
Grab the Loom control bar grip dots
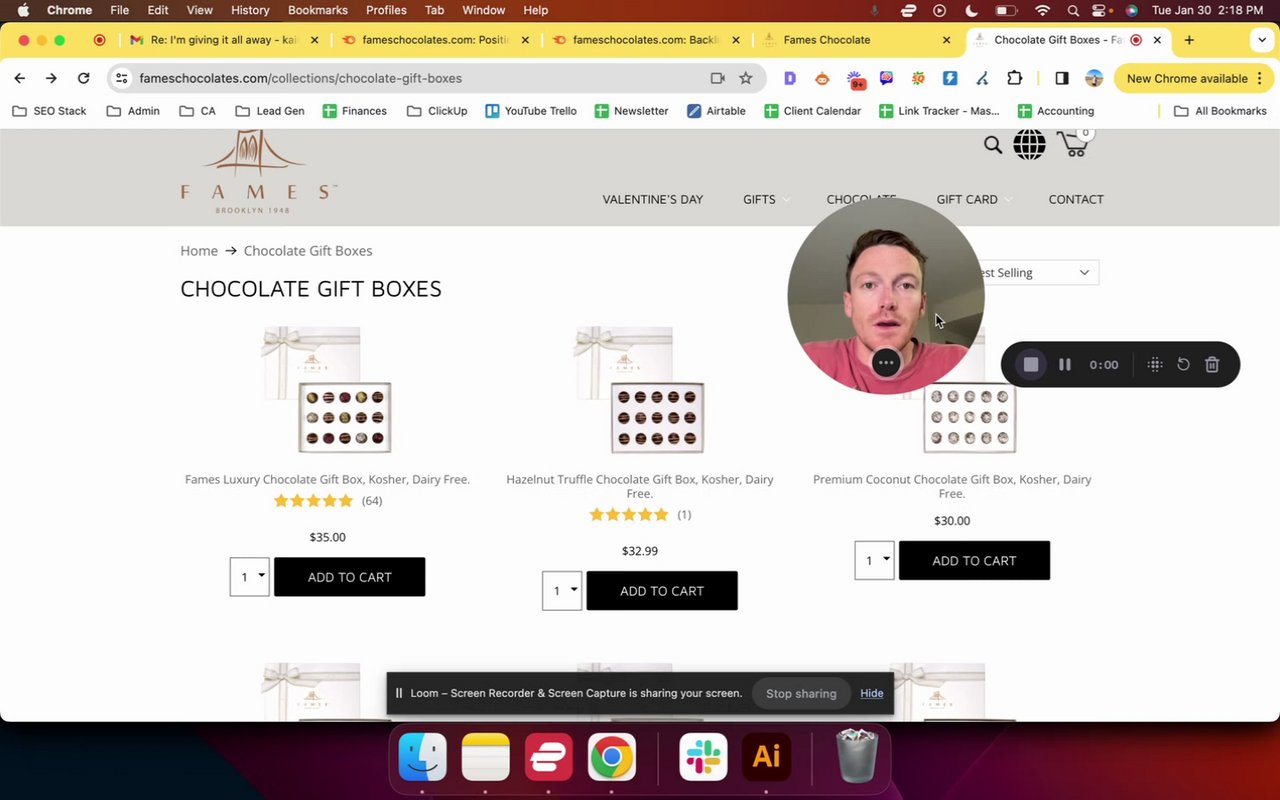tap(1155, 365)
